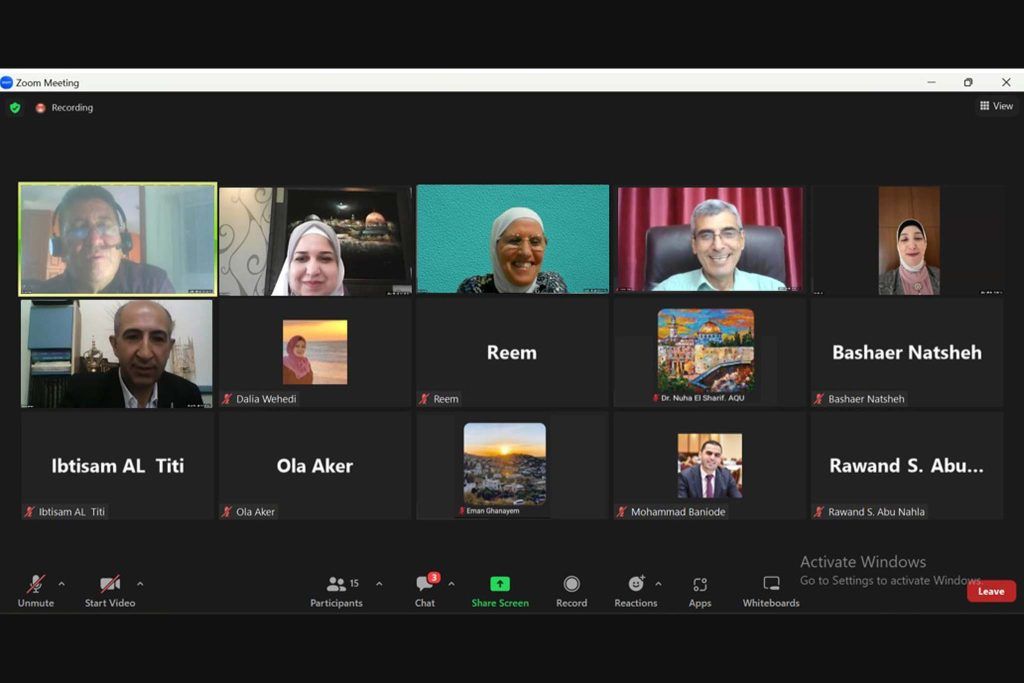Unmute the microphone
1024x683 pixels.
tap(36, 592)
